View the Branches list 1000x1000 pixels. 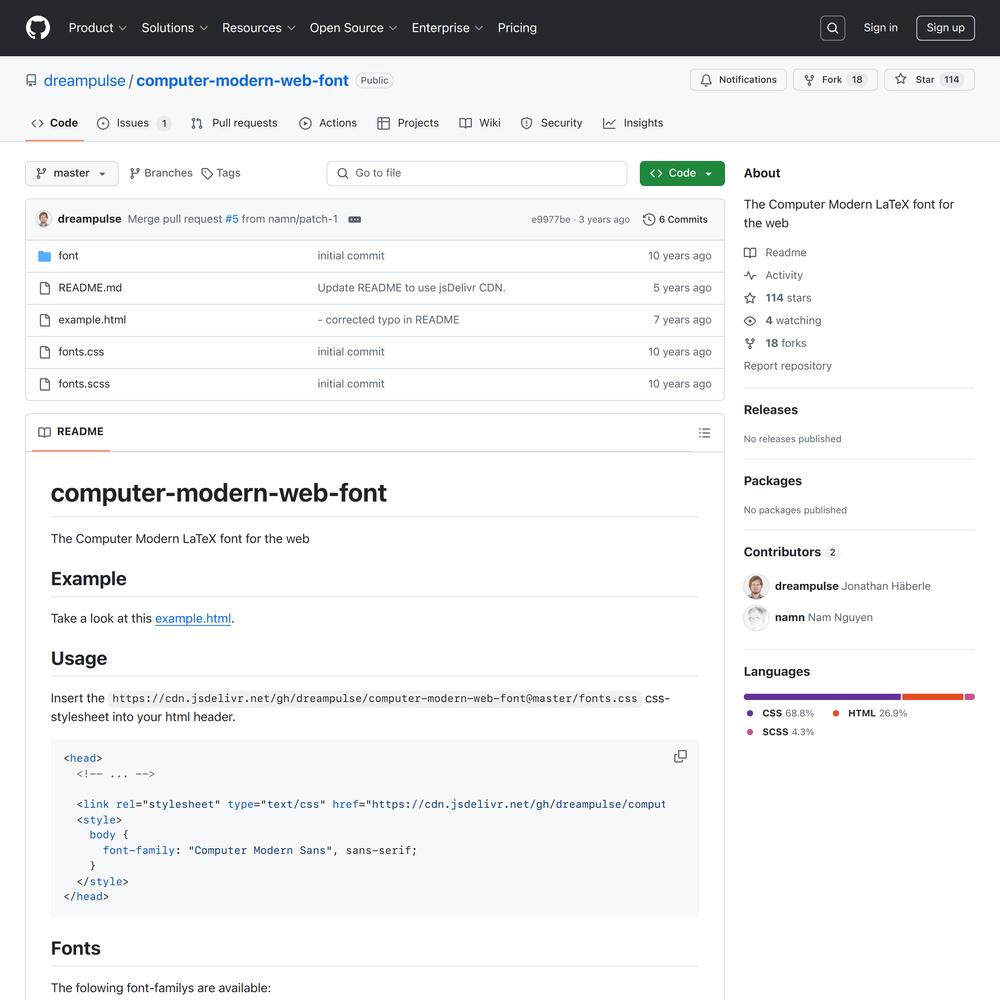161,173
